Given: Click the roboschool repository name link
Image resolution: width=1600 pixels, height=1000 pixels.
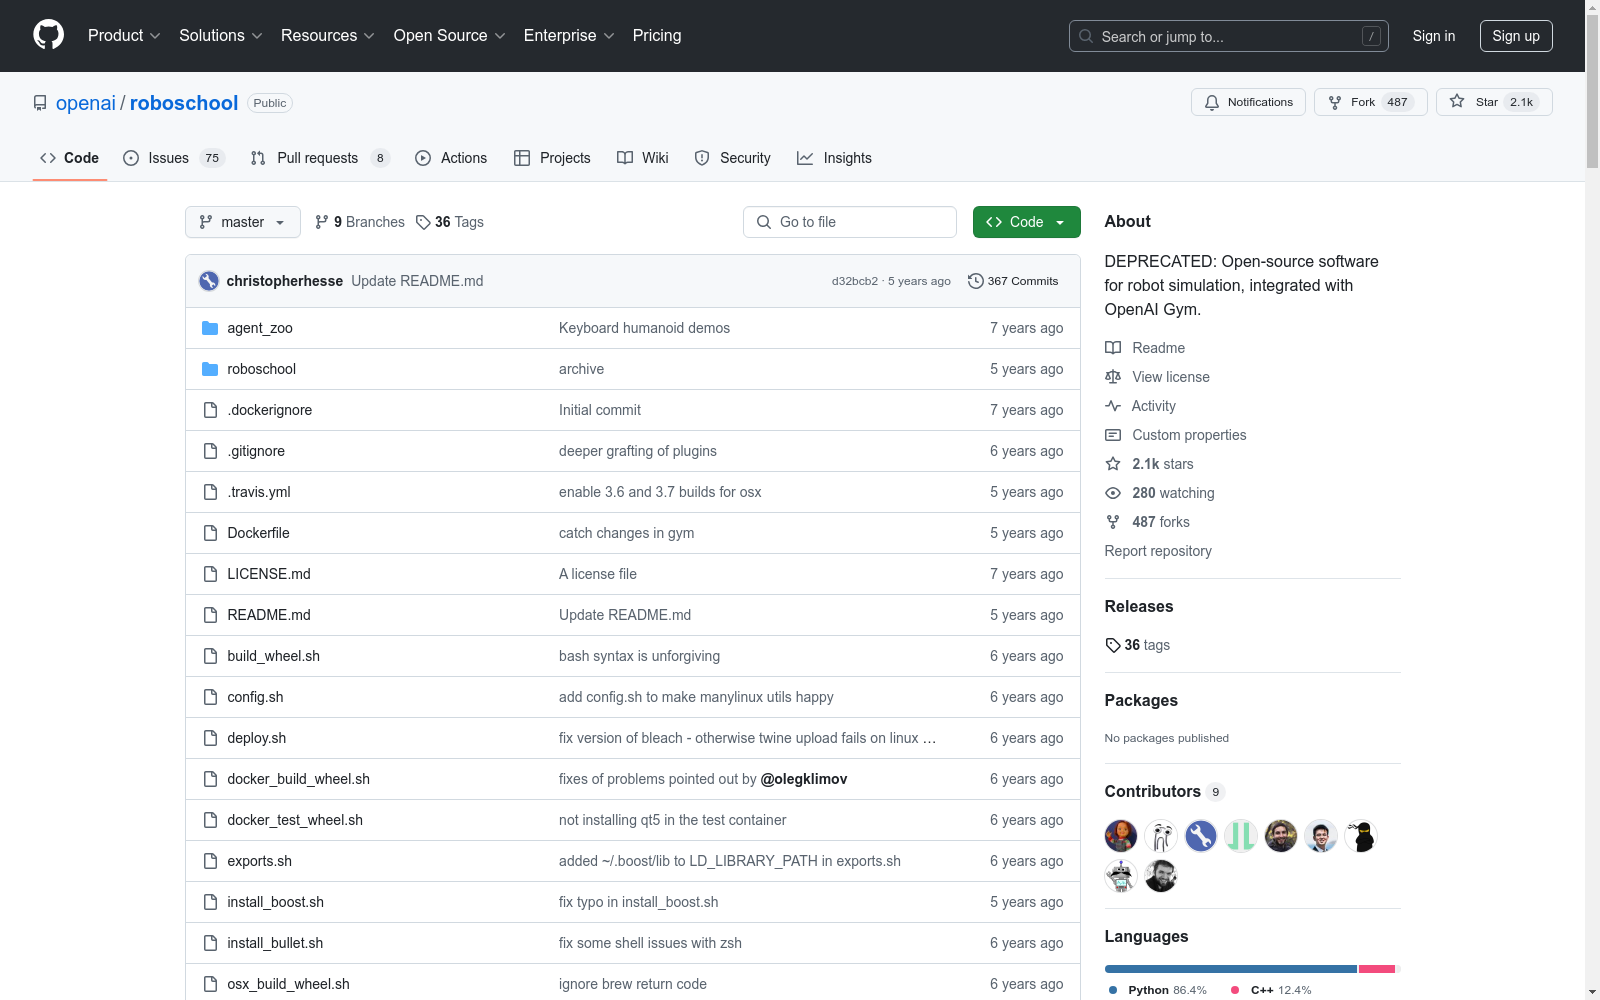Looking at the screenshot, I should [184, 103].
